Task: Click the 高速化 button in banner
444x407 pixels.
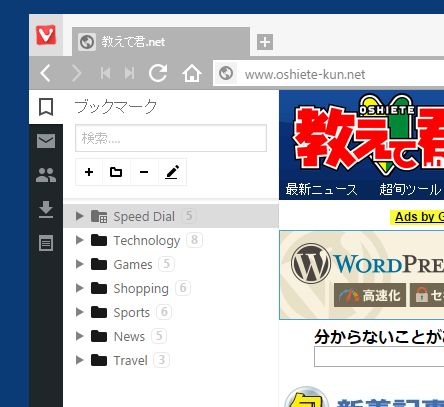Action: click(370, 295)
